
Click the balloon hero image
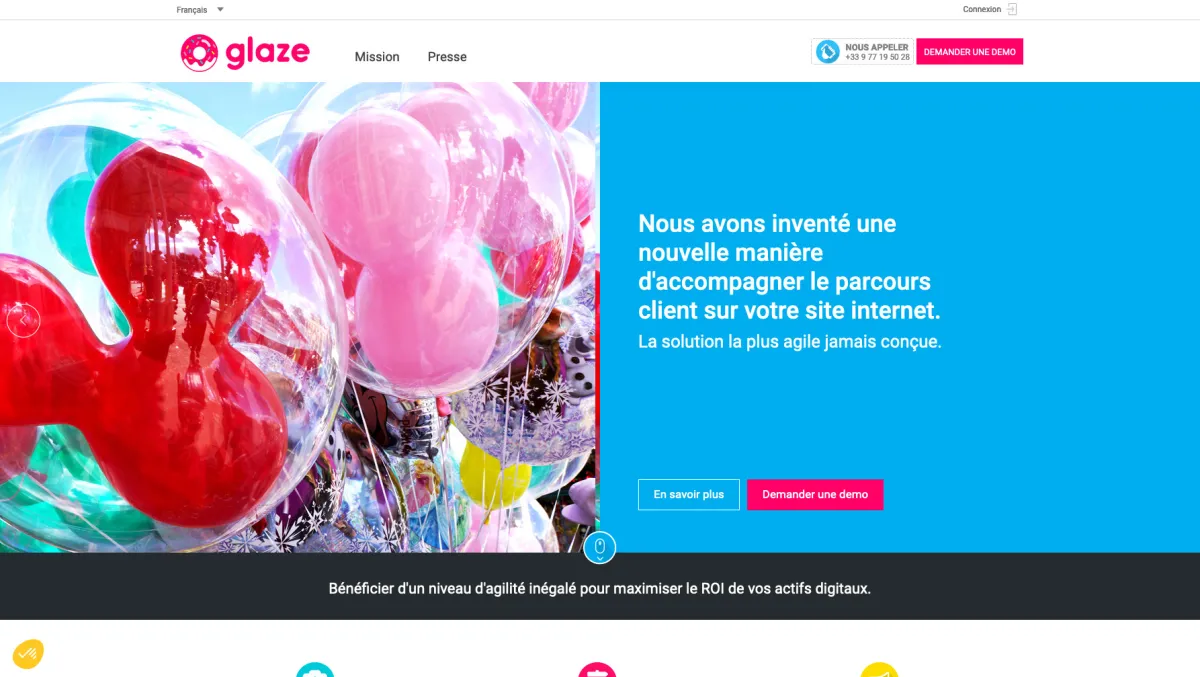[x=299, y=317]
